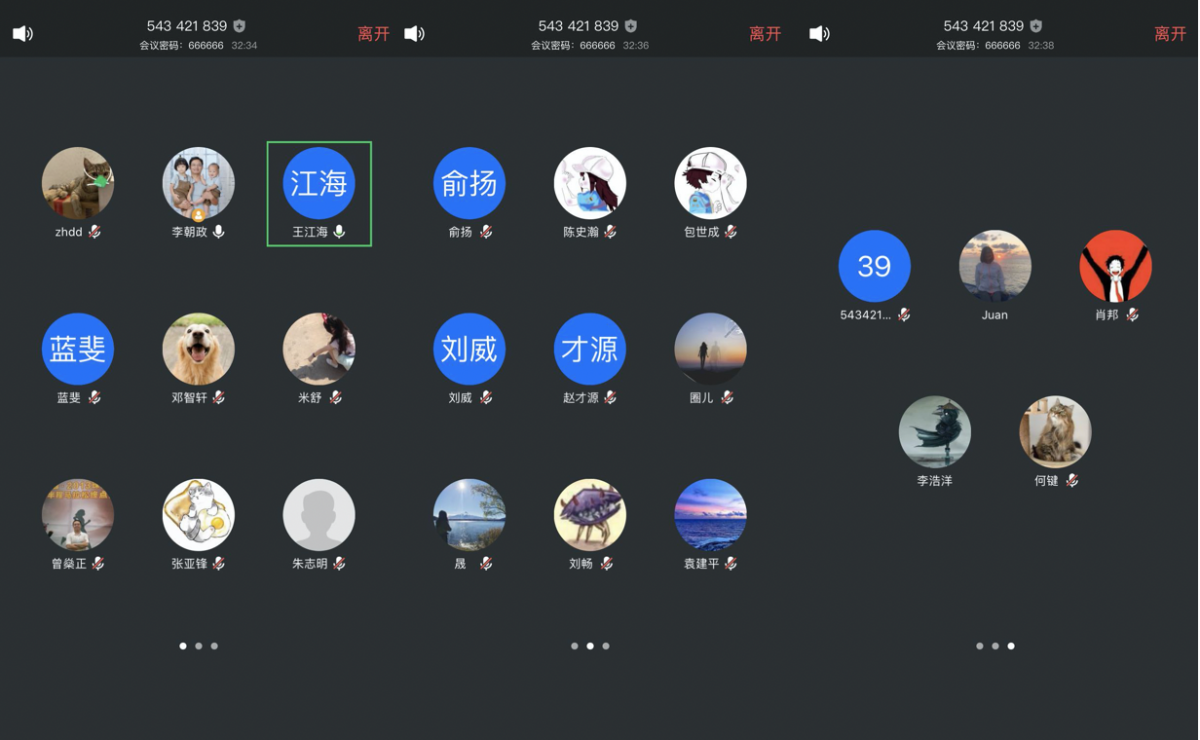
Task: Click the meeting ID text beside timer 32:36
Action: 578,26
